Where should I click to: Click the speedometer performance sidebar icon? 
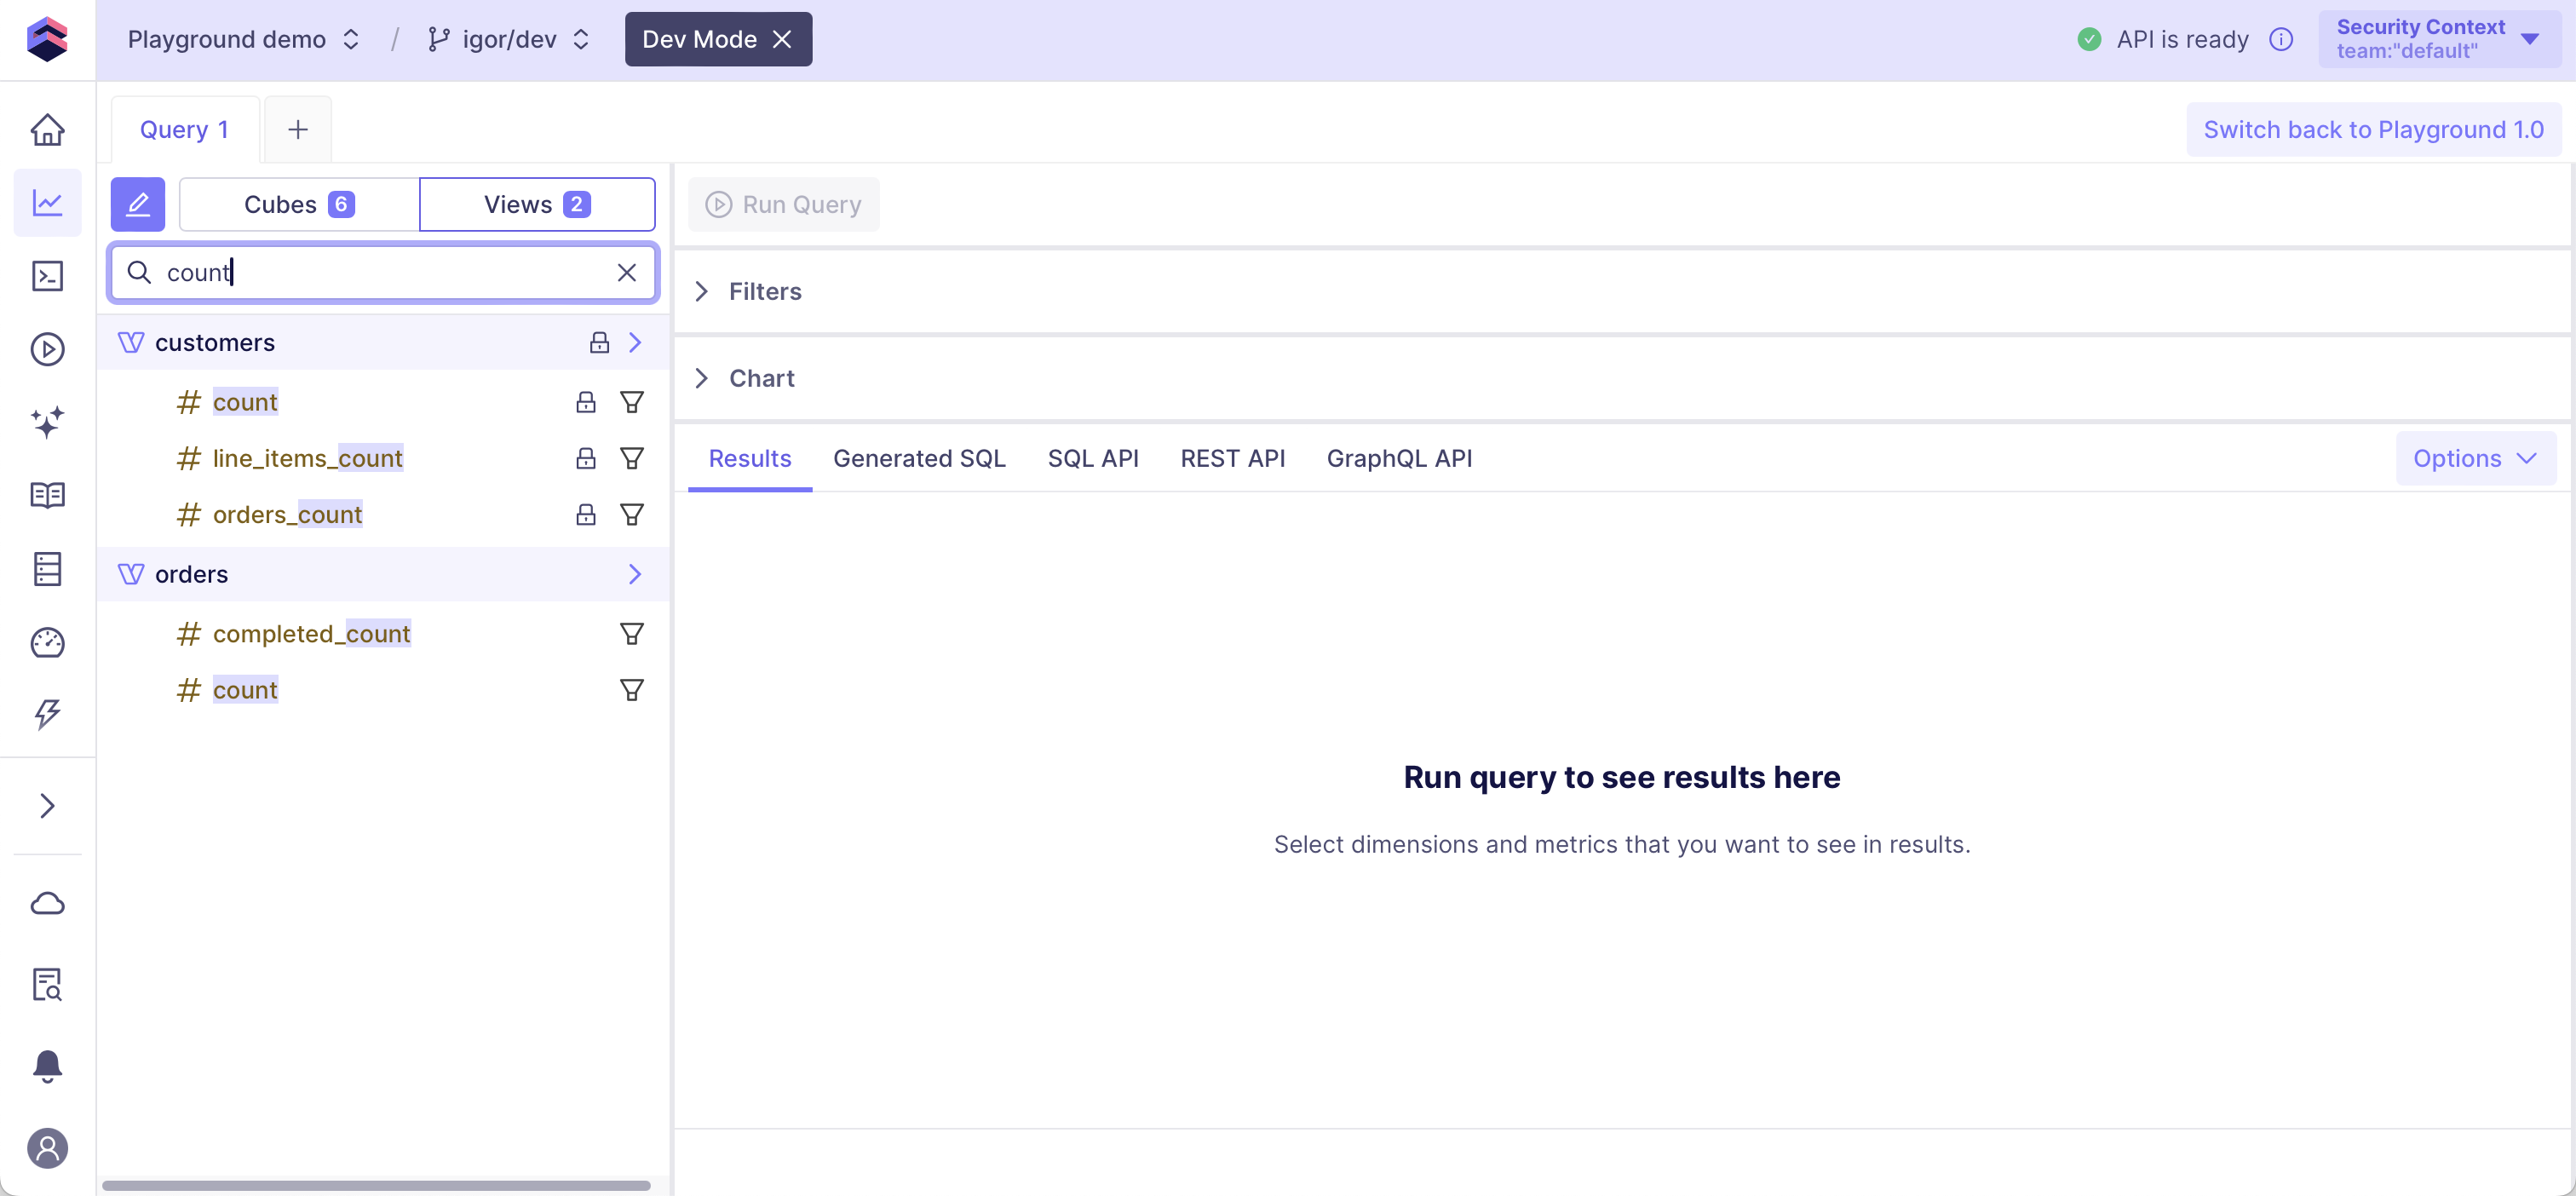(47, 642)
